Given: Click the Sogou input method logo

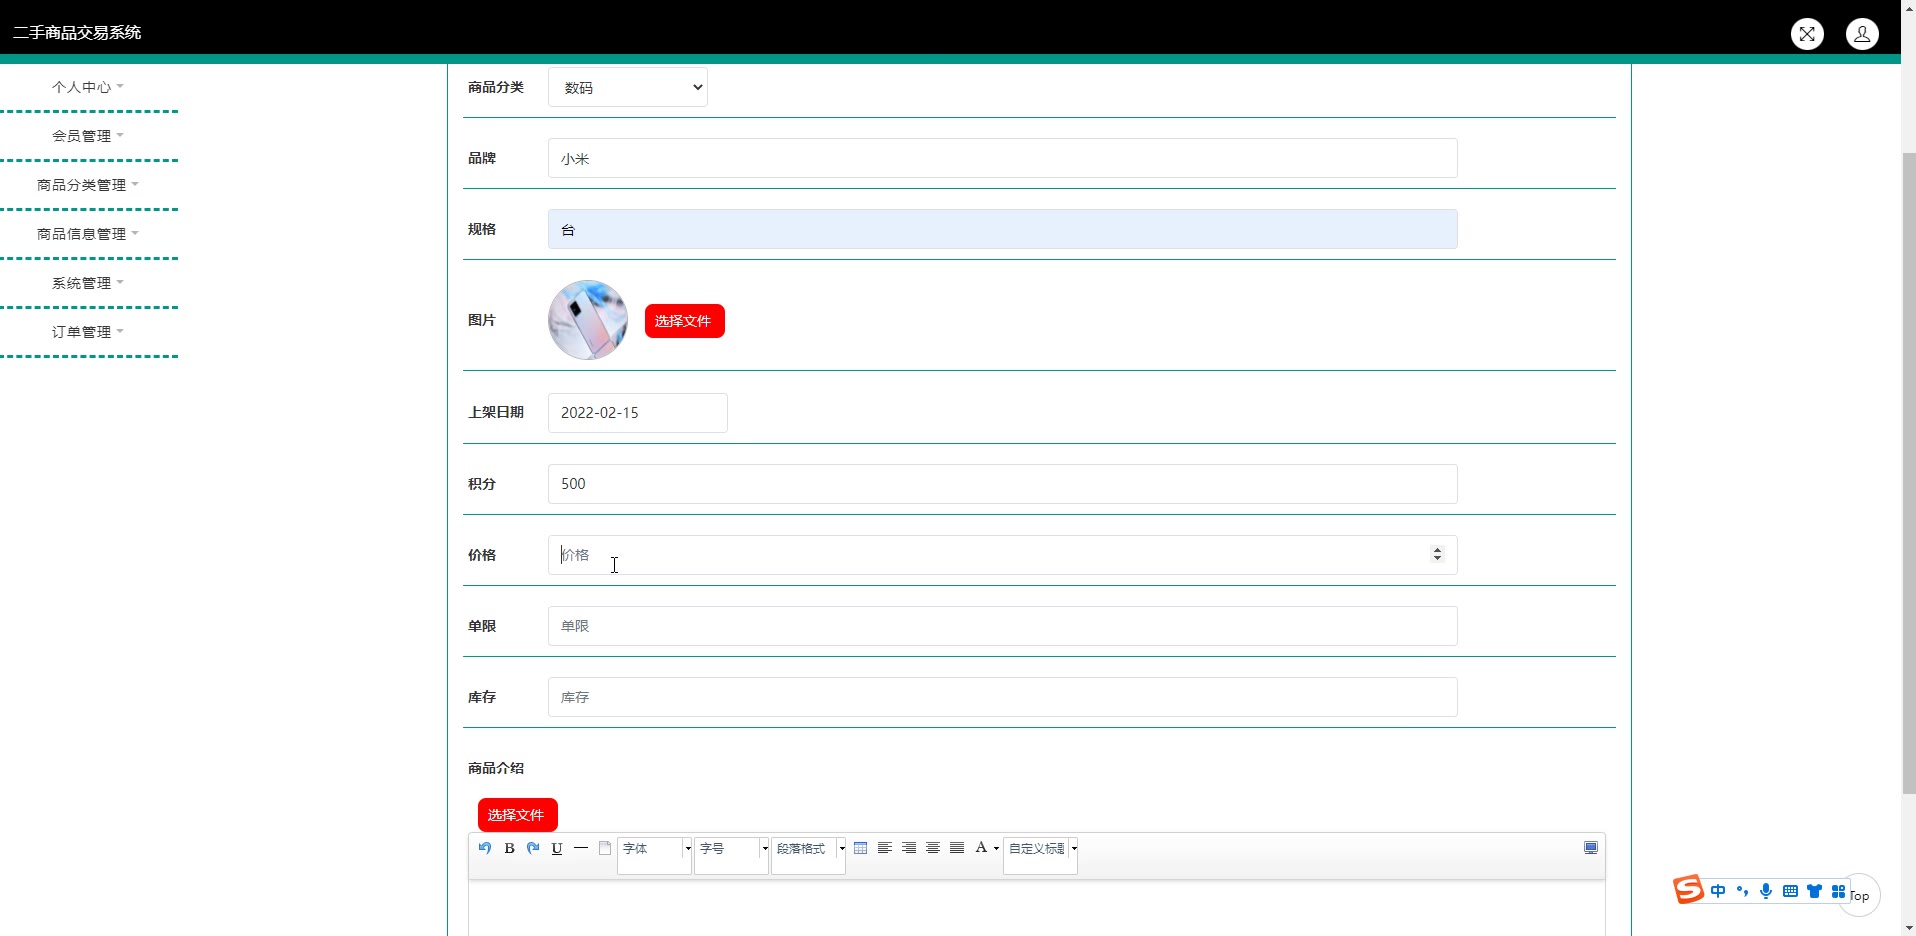Looking at the screenshot, I should click(1689, 889).
